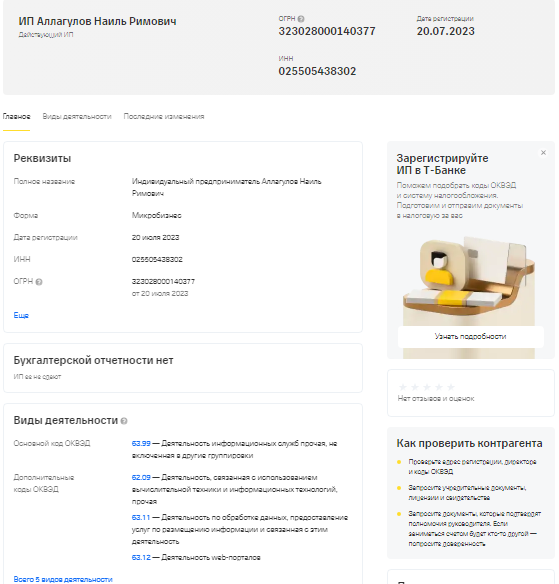Open OKVED code 63.12 link
Viewport: 559px width, 584px height.
(141, 558)
